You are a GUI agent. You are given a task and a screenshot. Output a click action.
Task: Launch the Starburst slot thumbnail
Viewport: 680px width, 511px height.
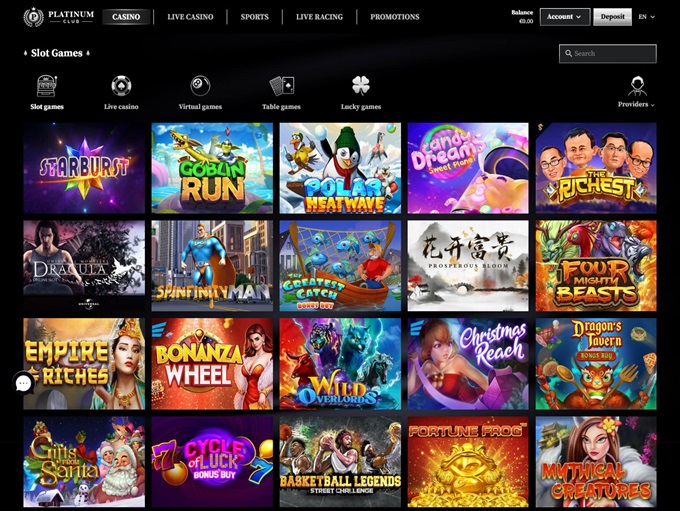pos(84,168)
